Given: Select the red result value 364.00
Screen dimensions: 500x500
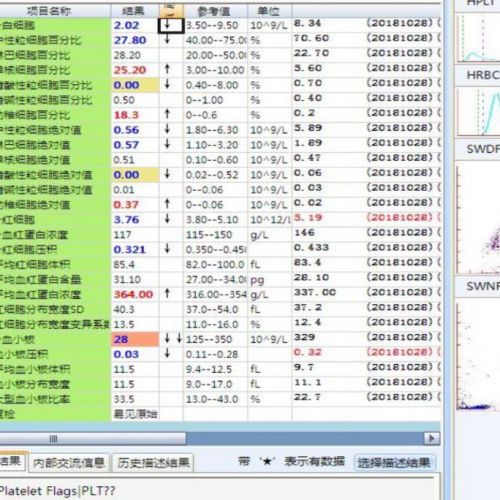Looking at the screenshot, I should (x=133, y=294).
